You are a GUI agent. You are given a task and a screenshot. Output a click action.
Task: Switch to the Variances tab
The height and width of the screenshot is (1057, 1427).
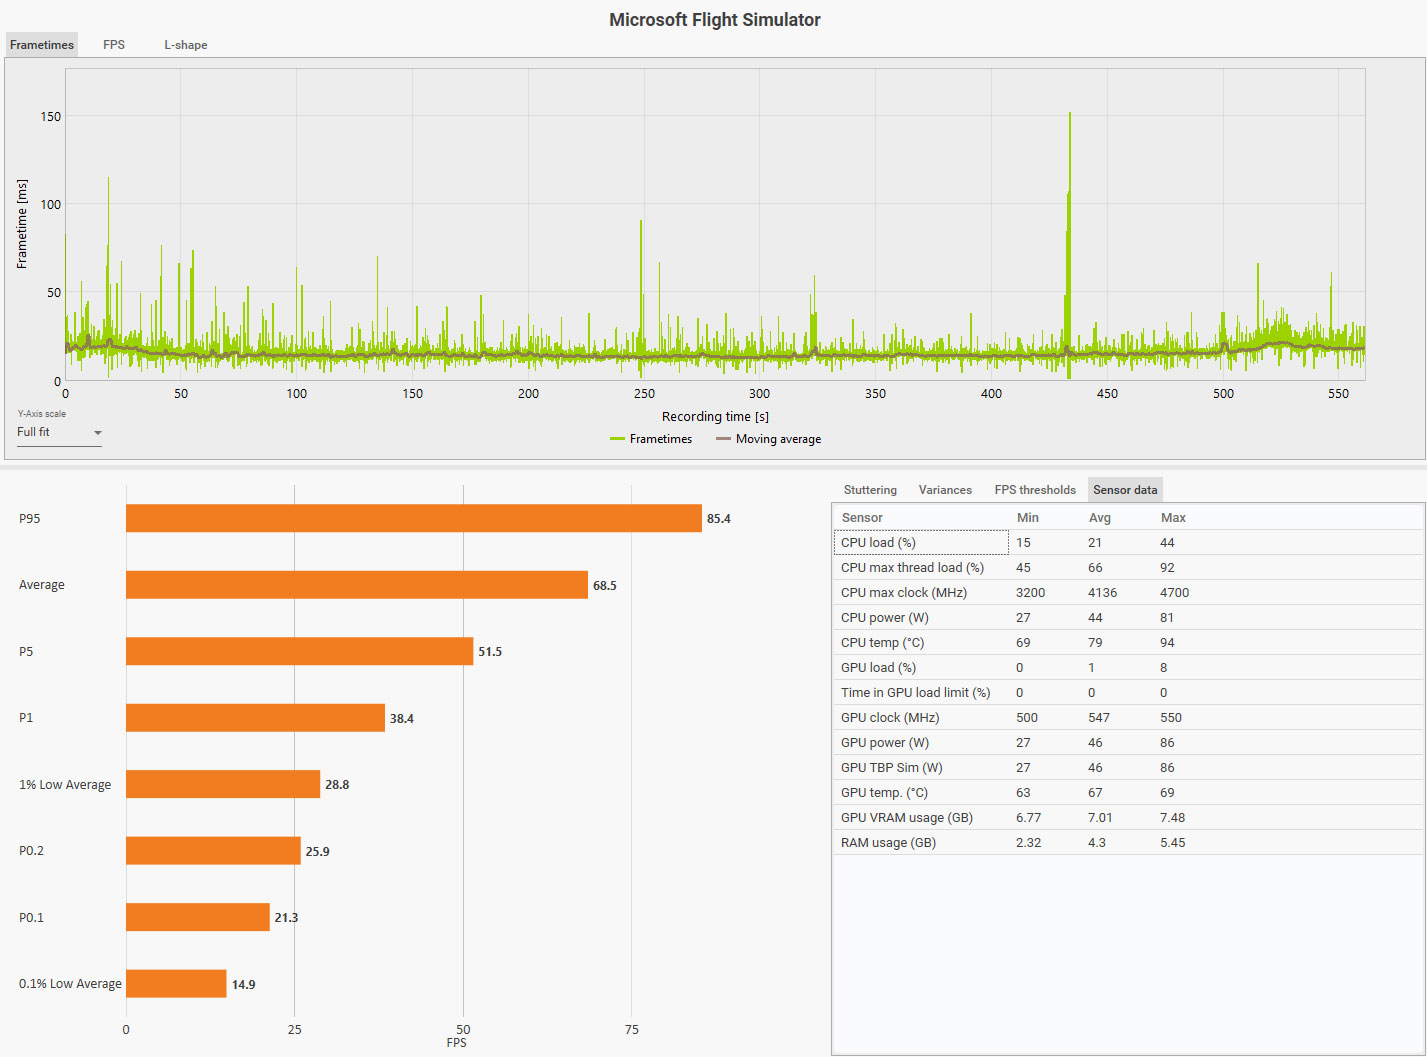[945, 490]
